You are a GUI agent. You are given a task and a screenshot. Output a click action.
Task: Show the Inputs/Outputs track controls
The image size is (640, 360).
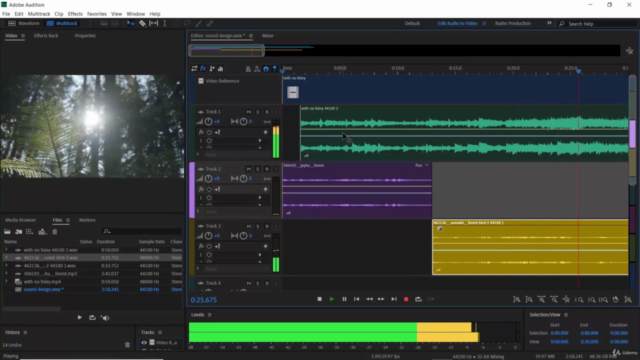(x=194, y=69)
